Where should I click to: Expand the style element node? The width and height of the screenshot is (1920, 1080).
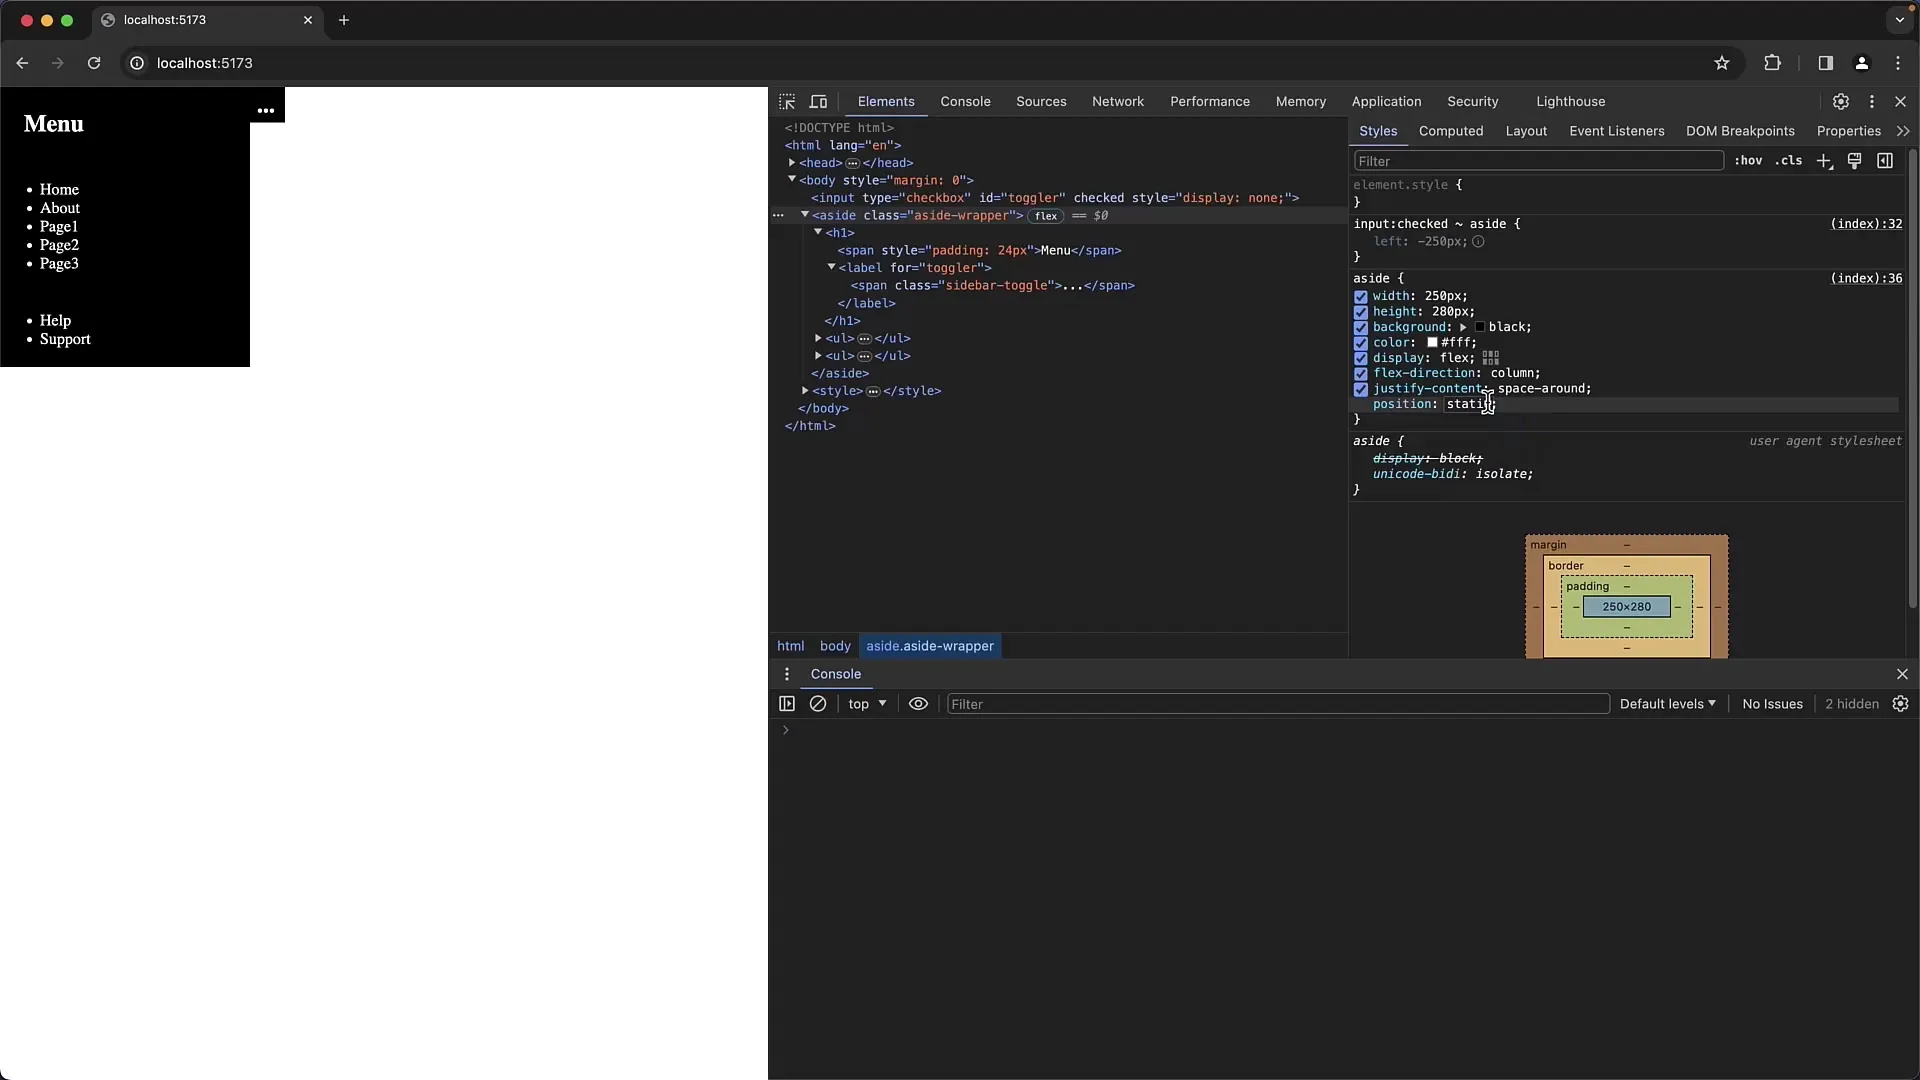(x=805, y=390)
